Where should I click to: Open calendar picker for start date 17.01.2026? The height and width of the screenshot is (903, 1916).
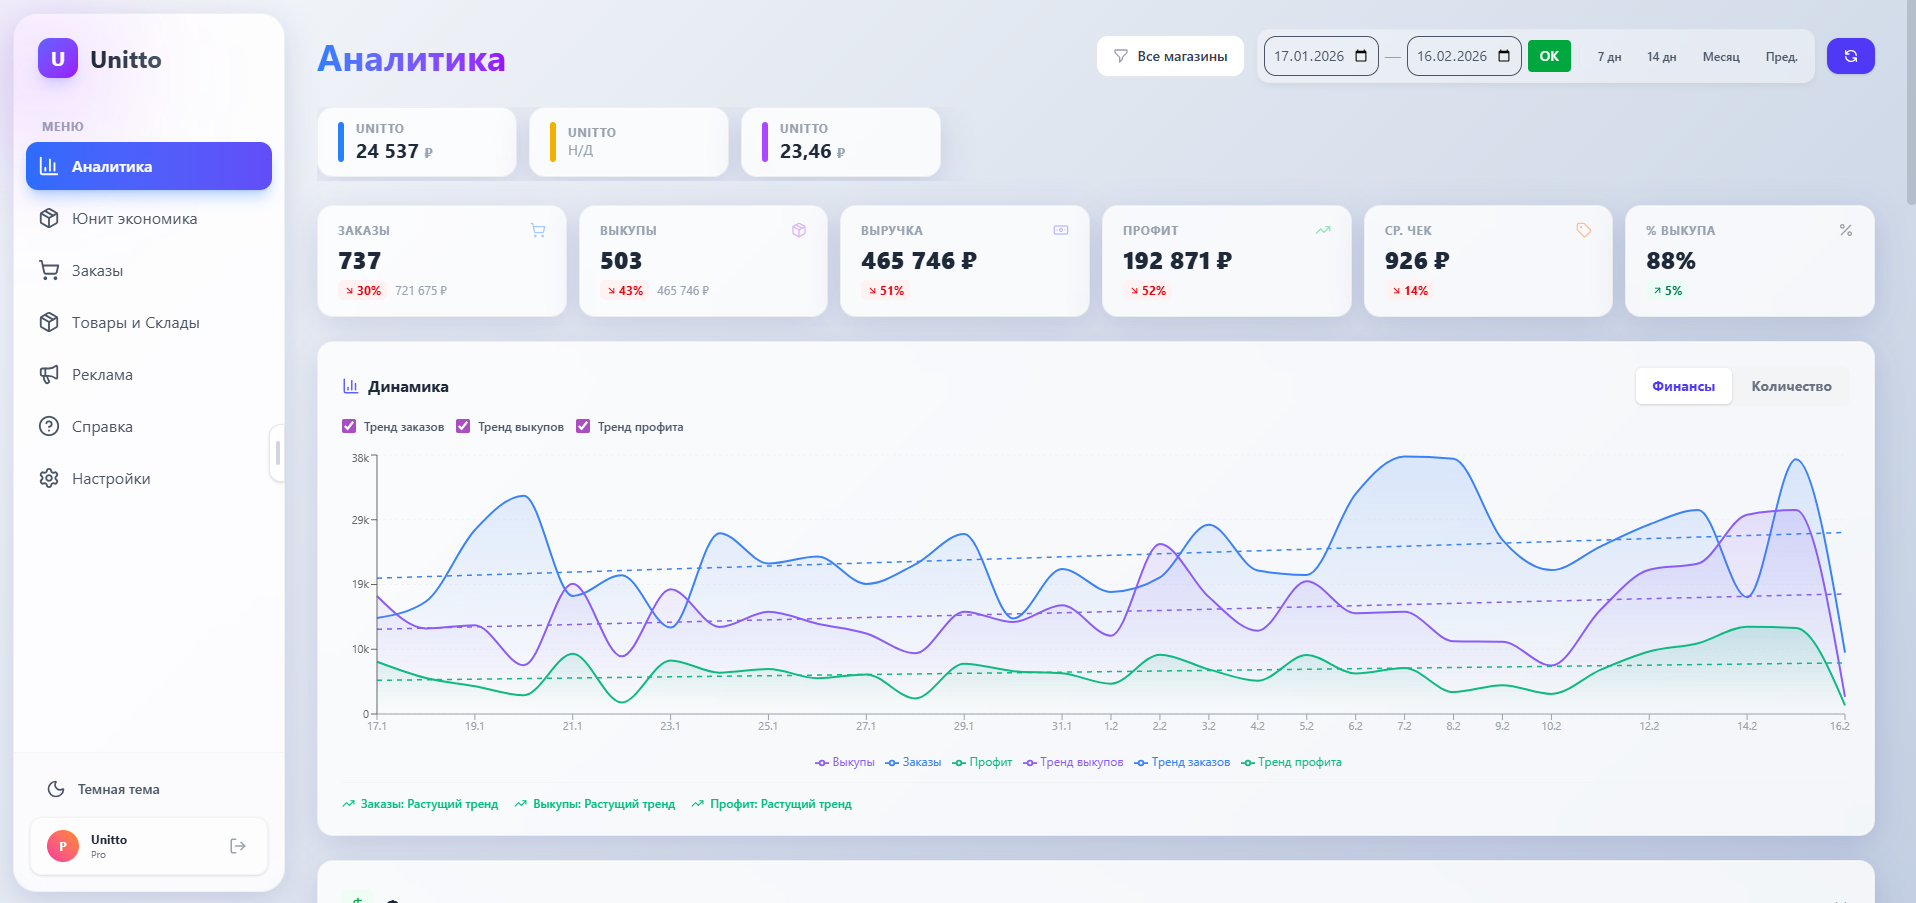coord(1361,56)
